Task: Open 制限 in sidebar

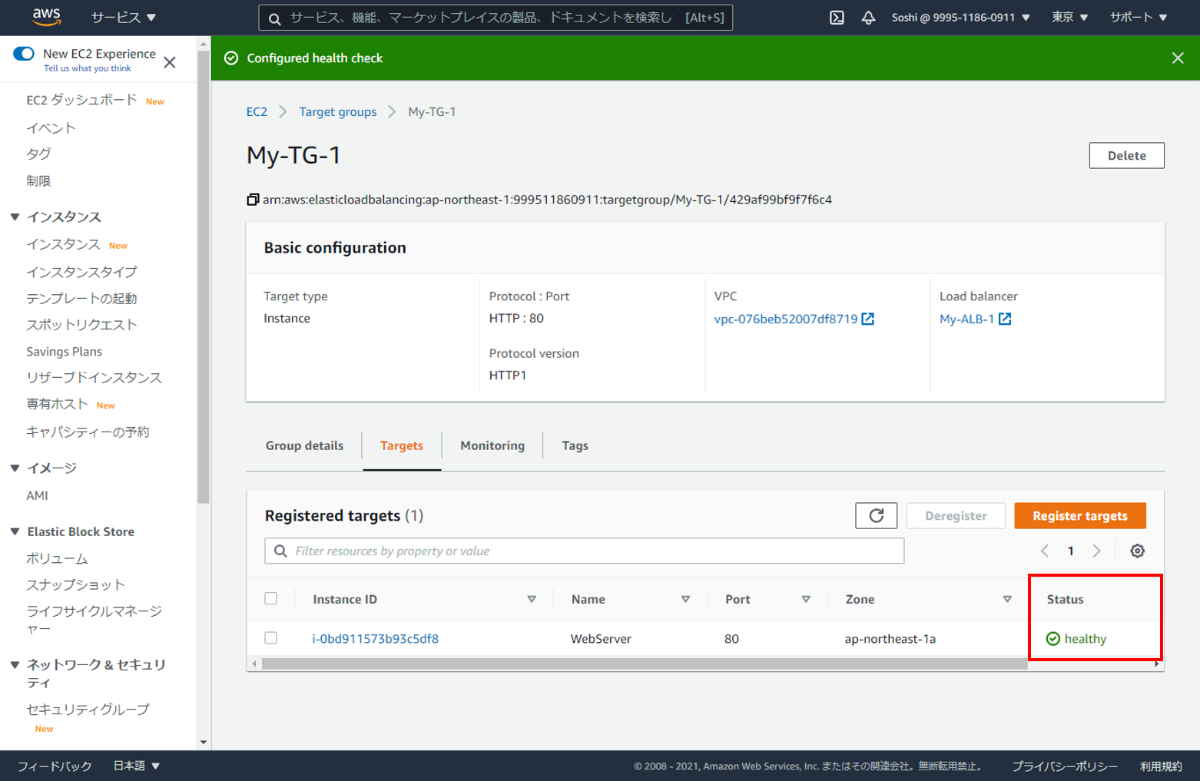Action: point(39,181)
